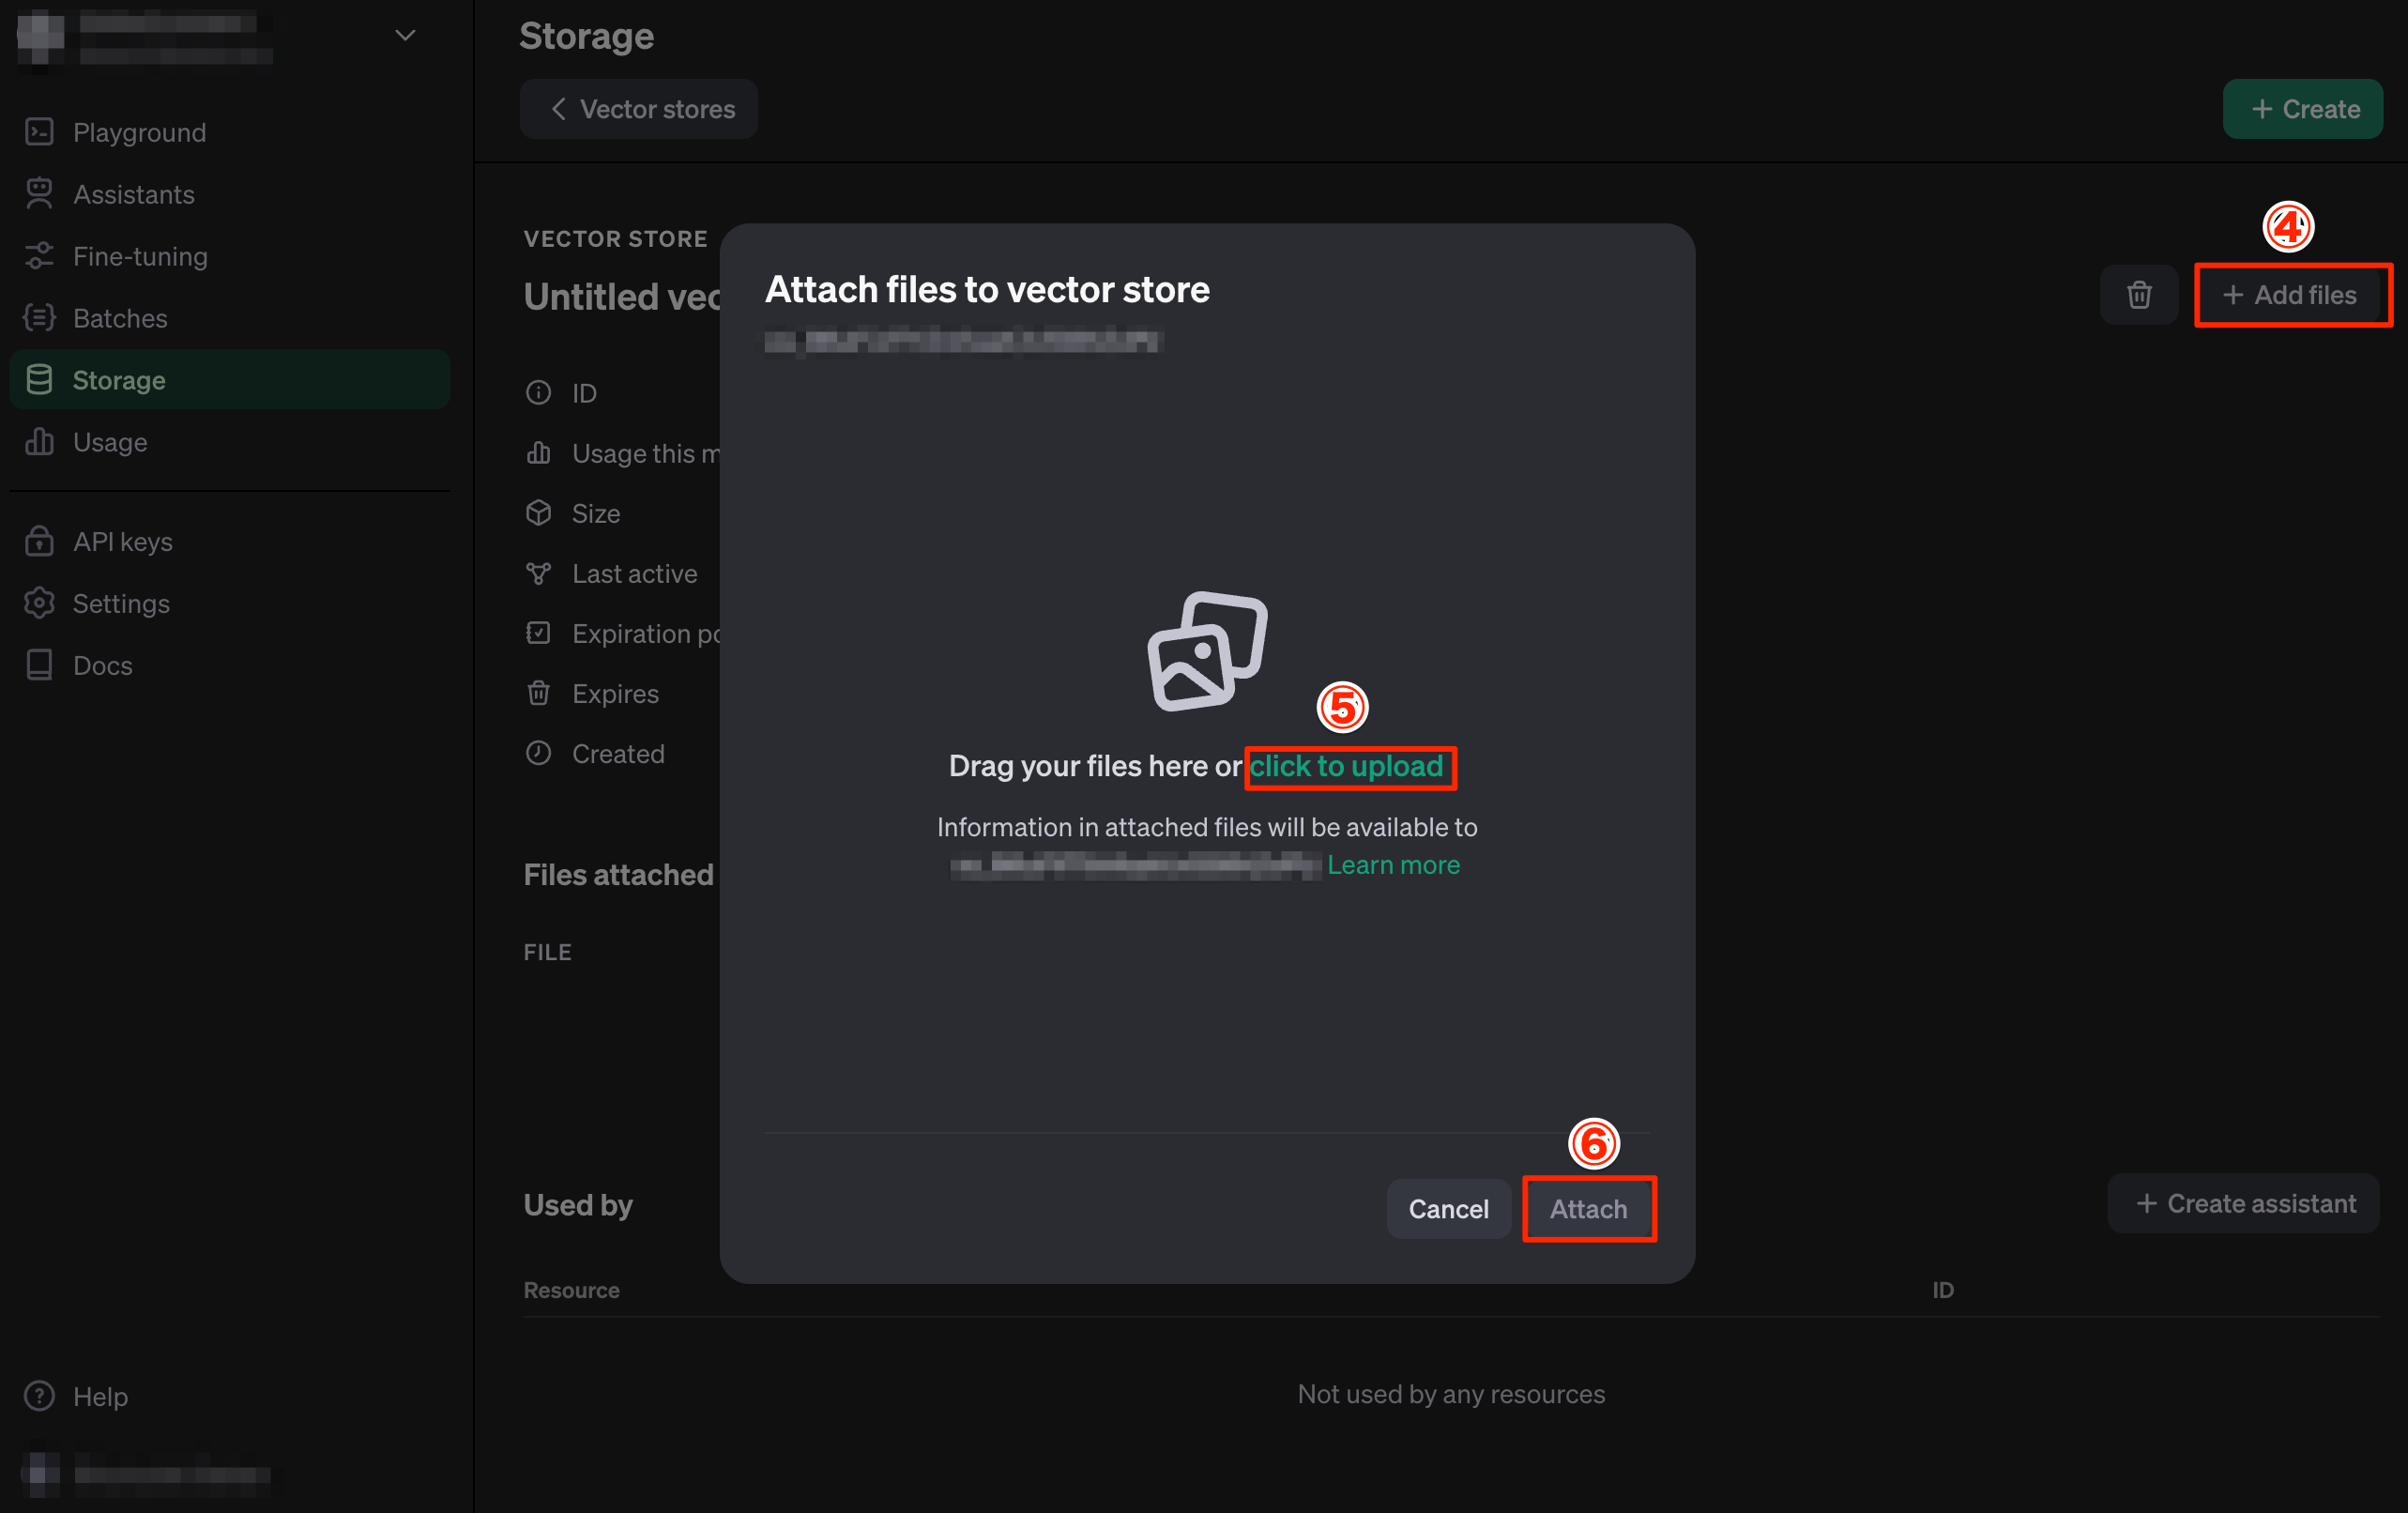2408x1513 pixels.
Task: Open the Learn more link
Action: point(1393,865)
